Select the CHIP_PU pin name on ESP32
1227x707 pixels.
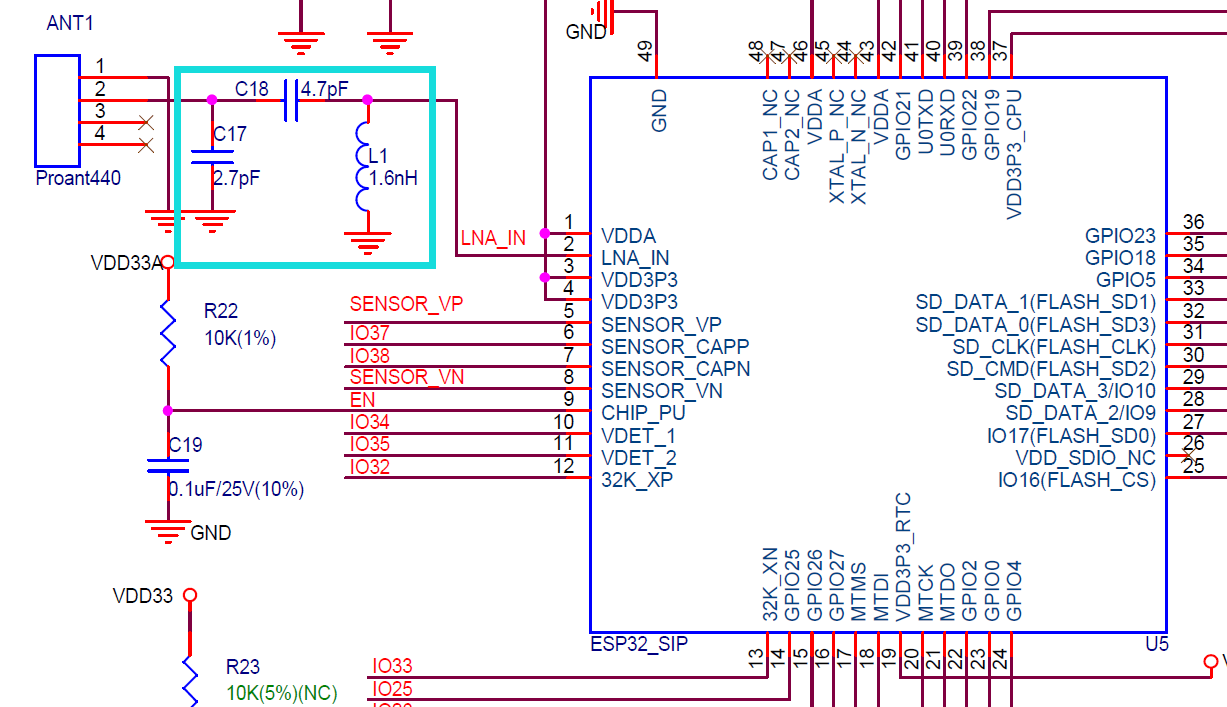643,413
